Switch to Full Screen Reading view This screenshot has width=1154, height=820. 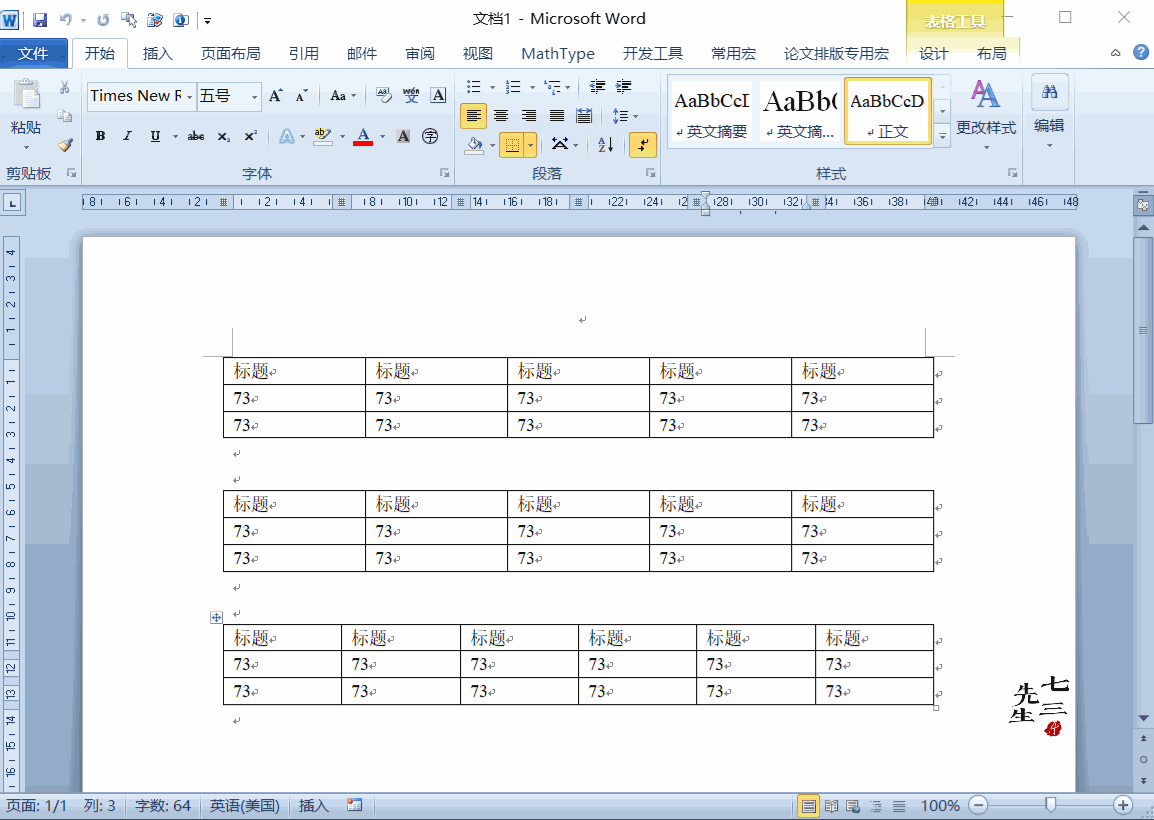[832, 806]
